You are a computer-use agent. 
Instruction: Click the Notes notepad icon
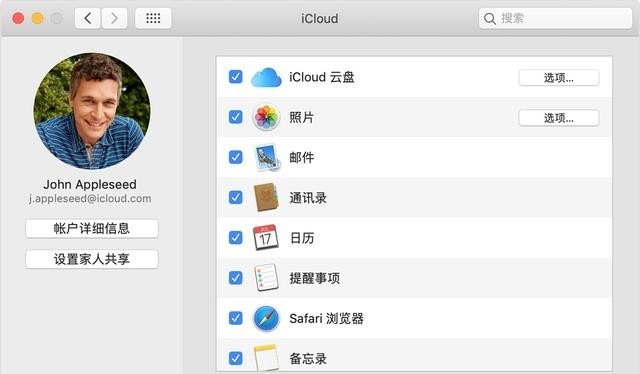266,357
